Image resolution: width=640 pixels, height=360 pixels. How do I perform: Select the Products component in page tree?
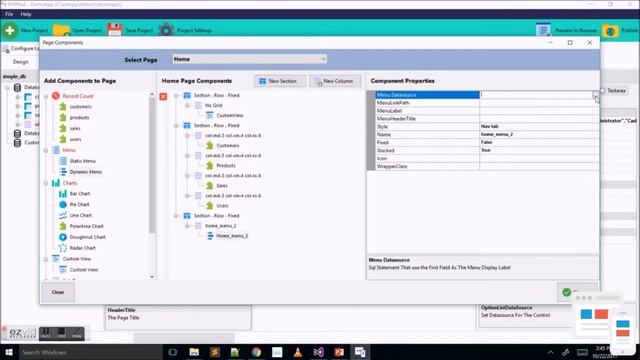tap(226, 165)
